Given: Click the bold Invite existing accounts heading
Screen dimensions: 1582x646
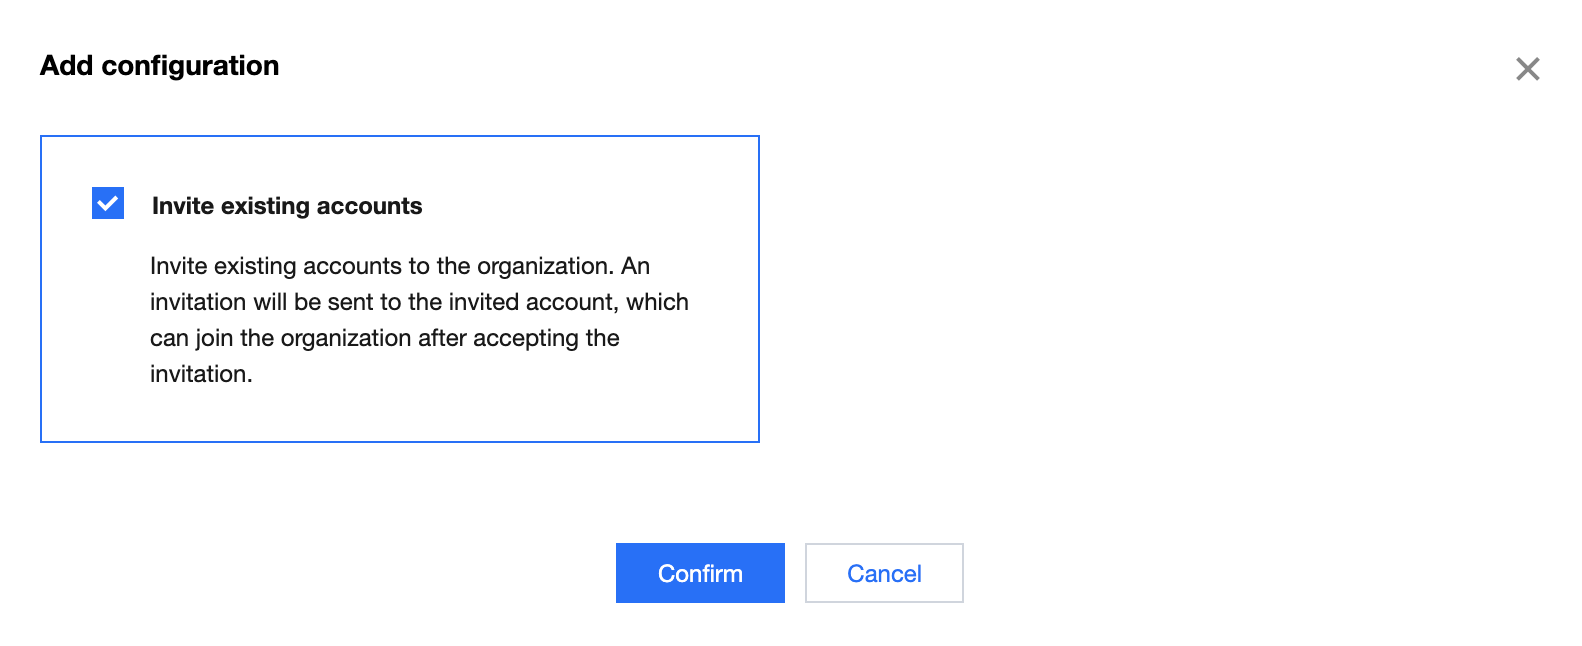Looking at the screenshot, I should click(287, 206).
